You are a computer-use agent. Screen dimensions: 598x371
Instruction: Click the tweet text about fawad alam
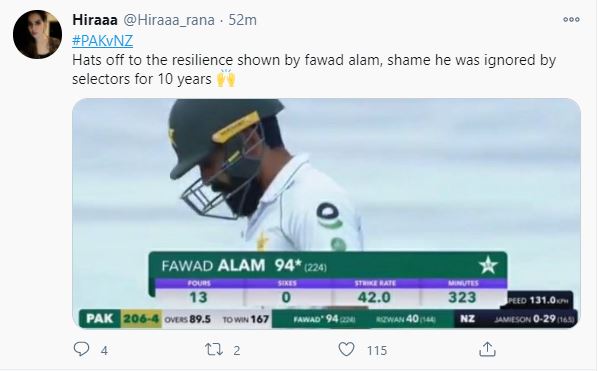[314, 70]
